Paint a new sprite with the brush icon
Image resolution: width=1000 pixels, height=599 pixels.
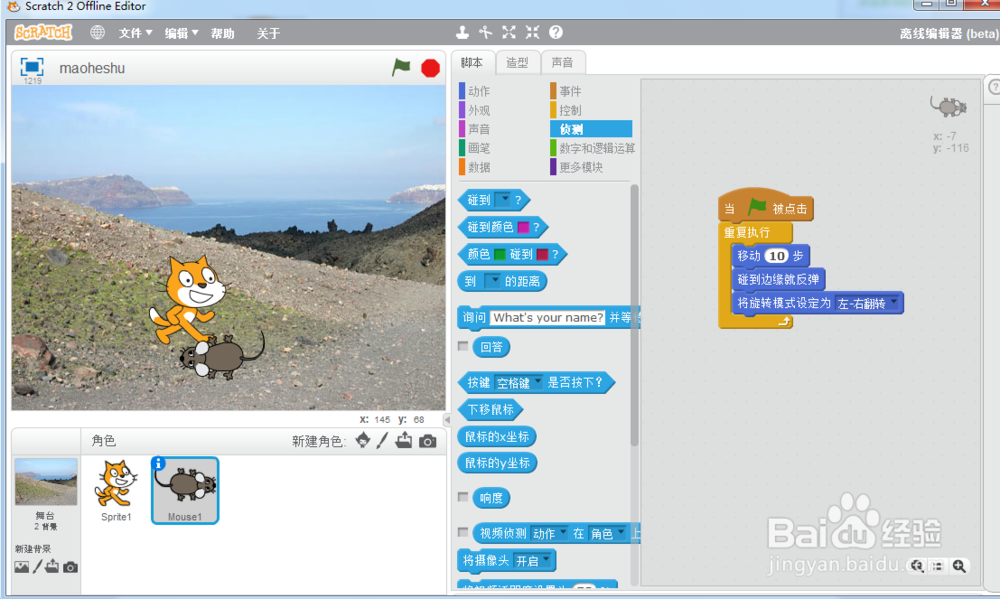pos(382,440)
